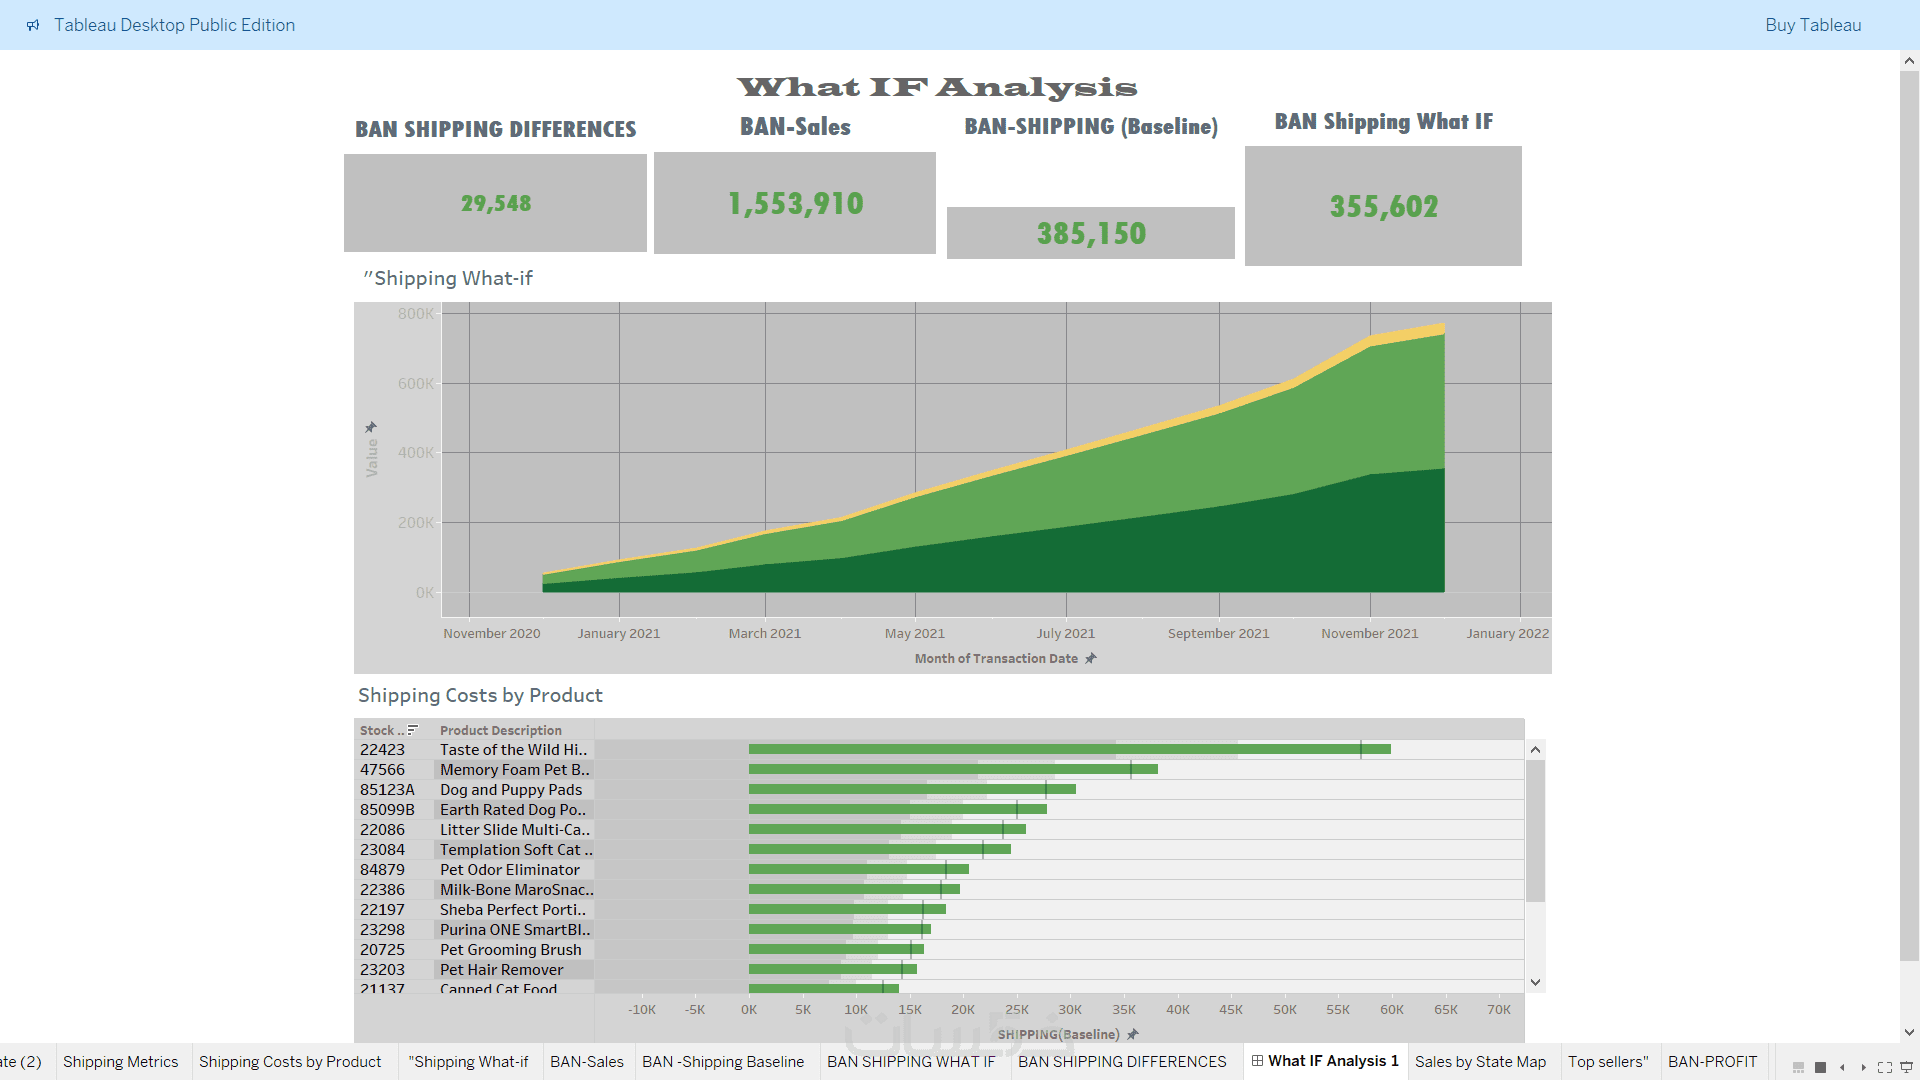
Task: Click Buy Tableau link
Action: [1812, 25]
